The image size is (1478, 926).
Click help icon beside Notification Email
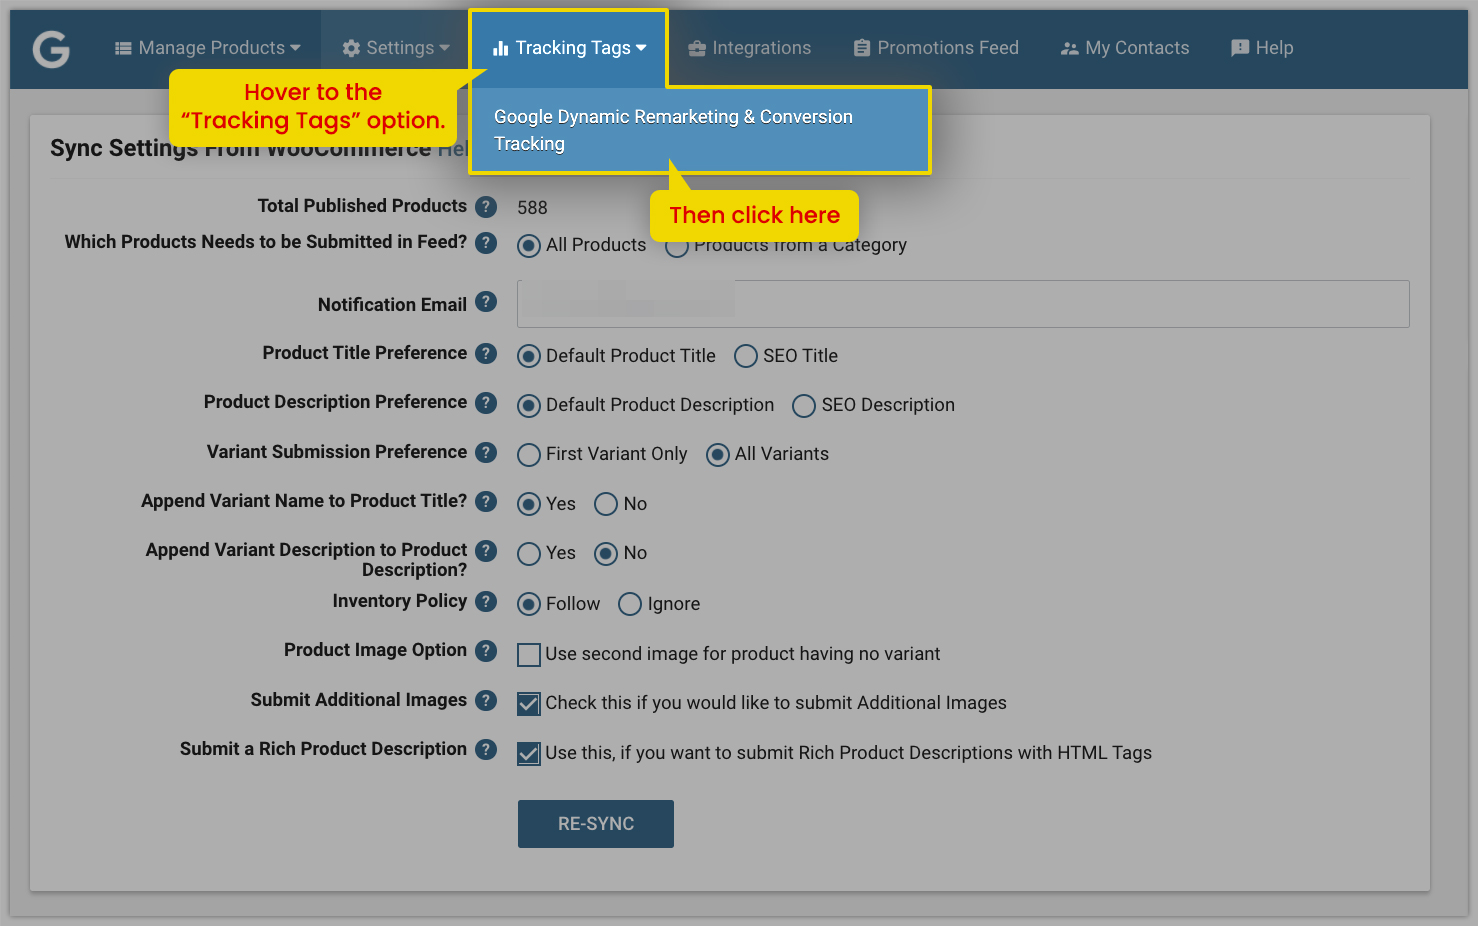tap(486, 302)
